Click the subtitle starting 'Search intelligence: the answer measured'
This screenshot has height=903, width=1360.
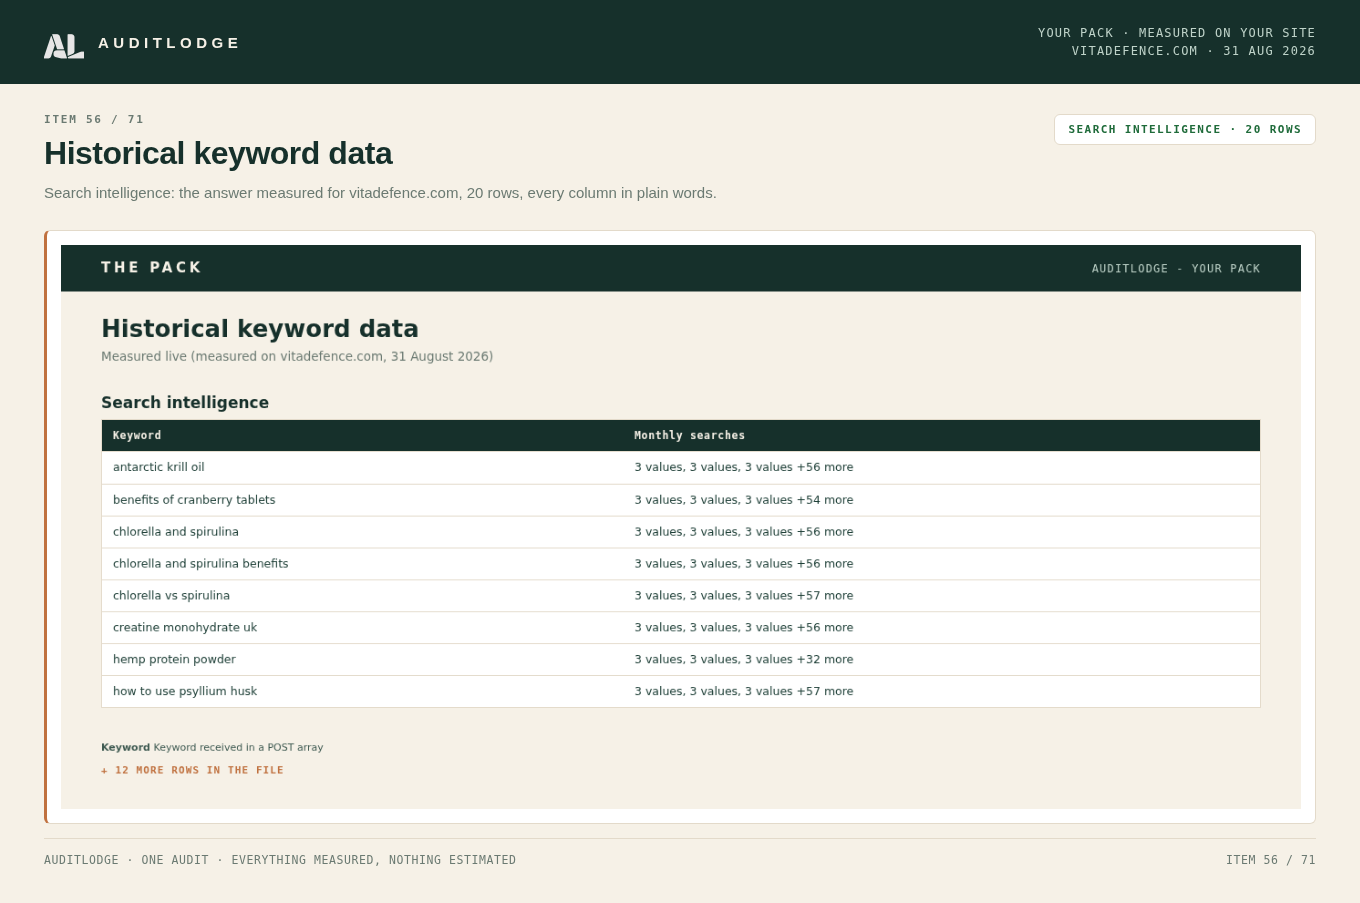point(380,193)
